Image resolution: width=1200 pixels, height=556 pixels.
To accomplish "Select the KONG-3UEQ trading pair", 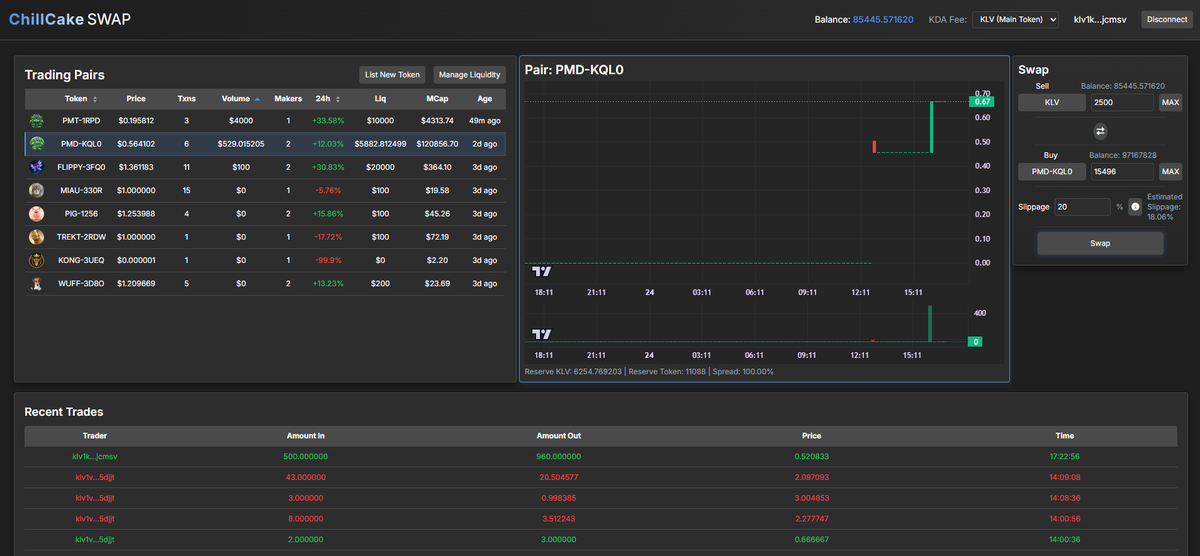I will [265, 260].
